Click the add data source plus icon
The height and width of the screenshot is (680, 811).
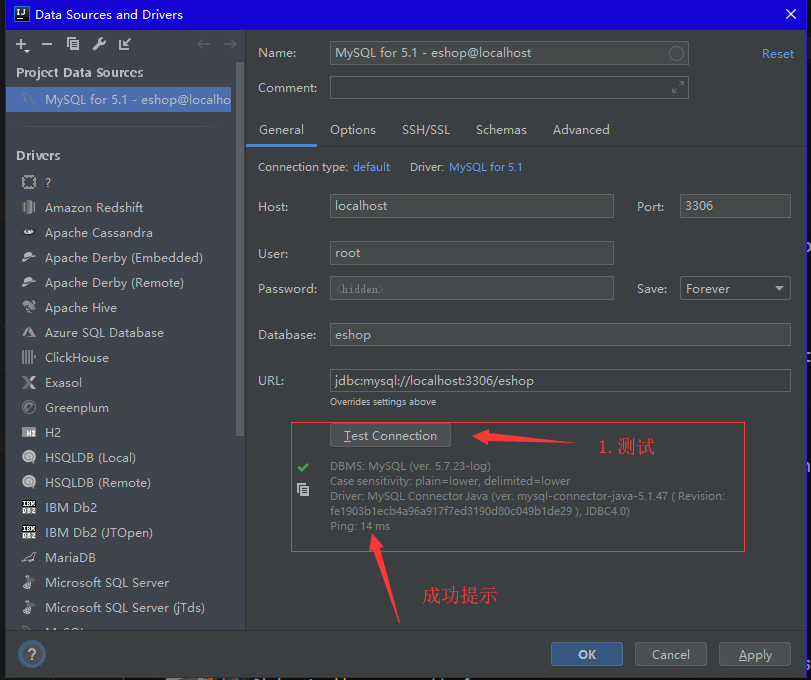tap(22, 45)
